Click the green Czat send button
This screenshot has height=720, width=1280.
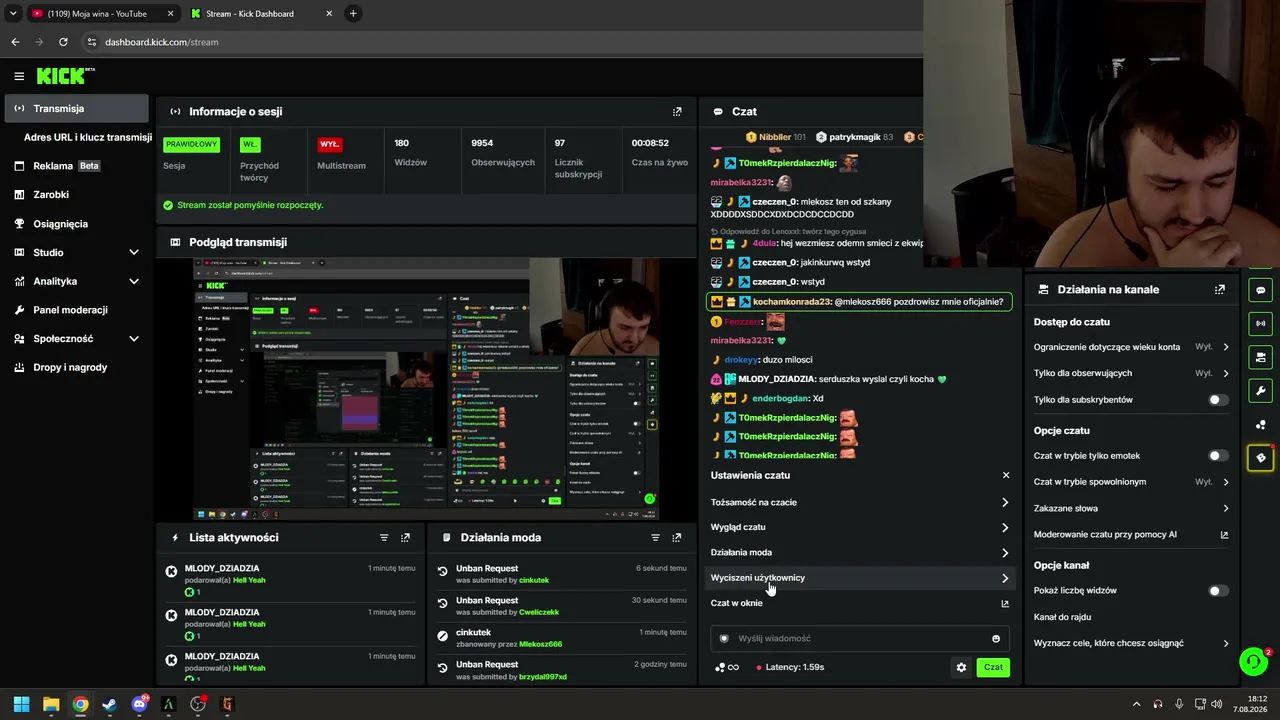coord(993,667)
